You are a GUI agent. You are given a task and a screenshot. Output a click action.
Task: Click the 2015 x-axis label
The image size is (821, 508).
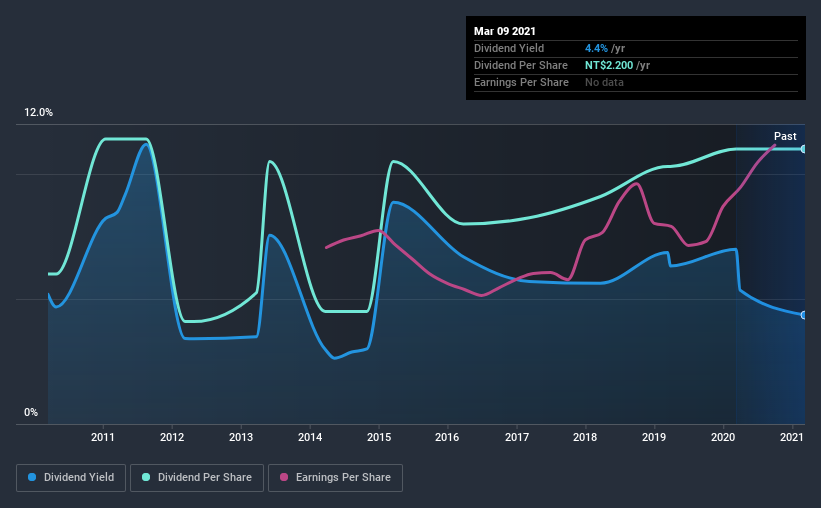point(379,437)
